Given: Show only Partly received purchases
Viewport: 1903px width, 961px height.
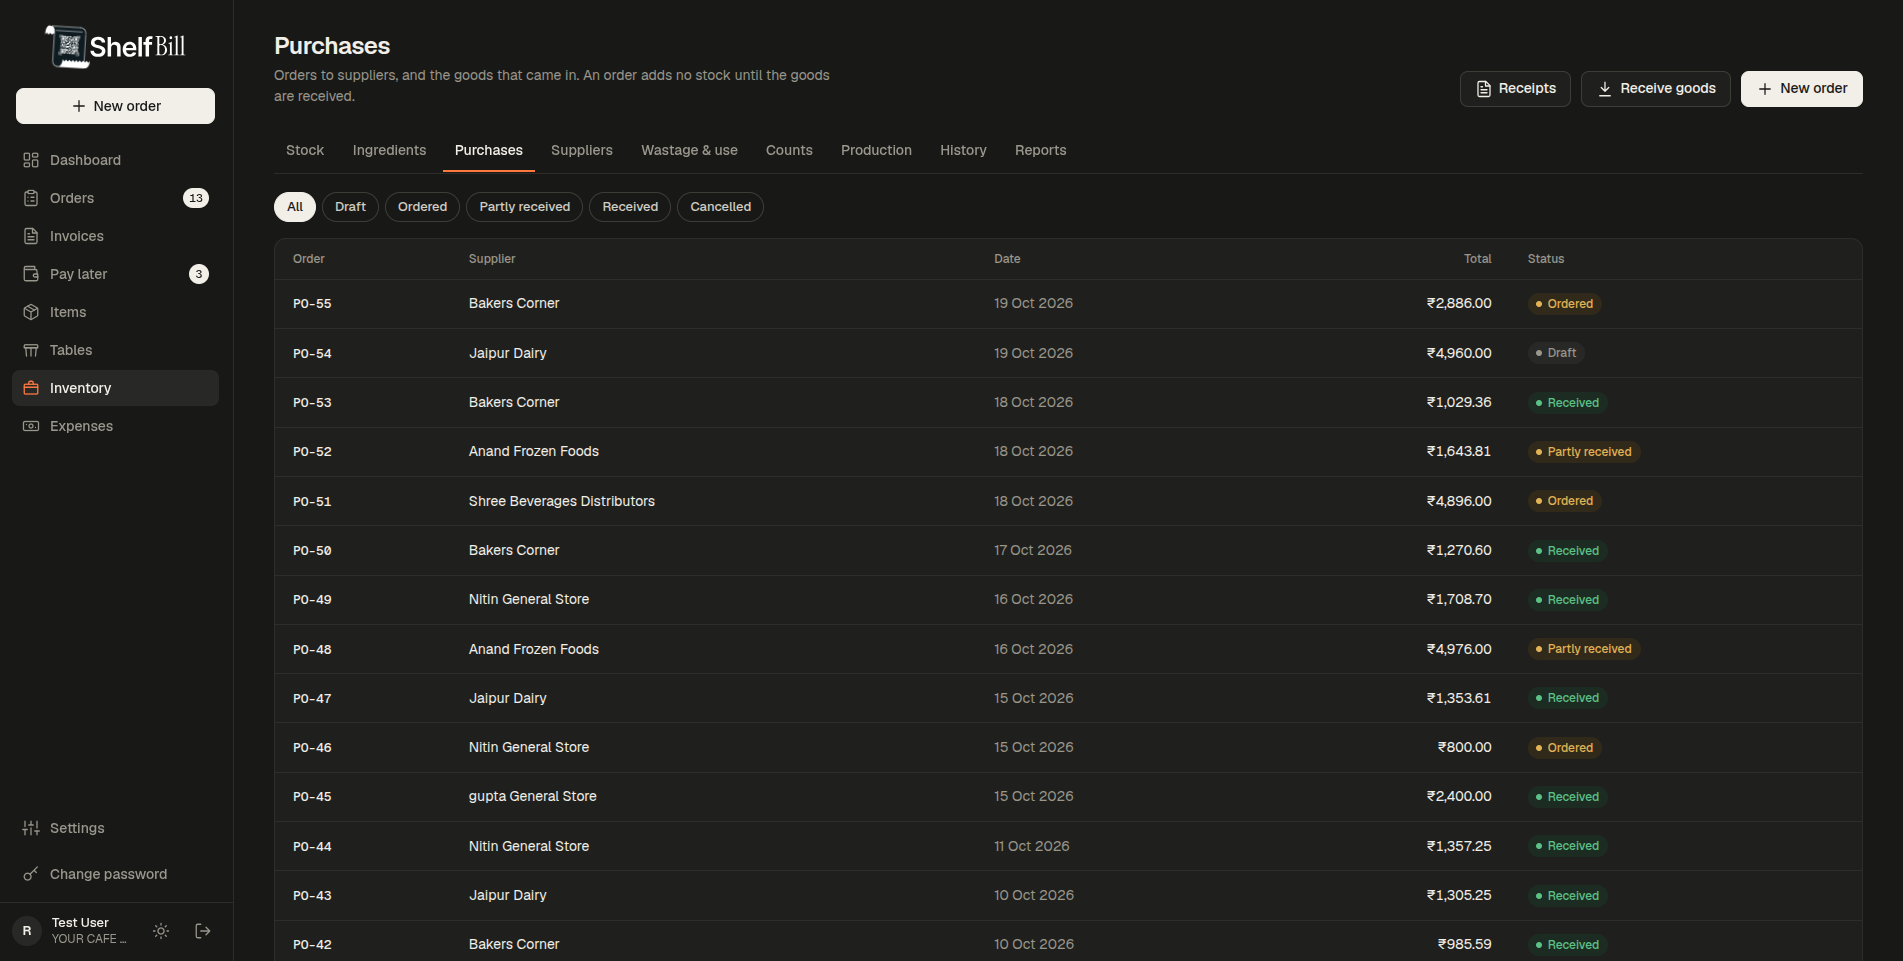Looking at the screenshot, I should coord(524,207).
